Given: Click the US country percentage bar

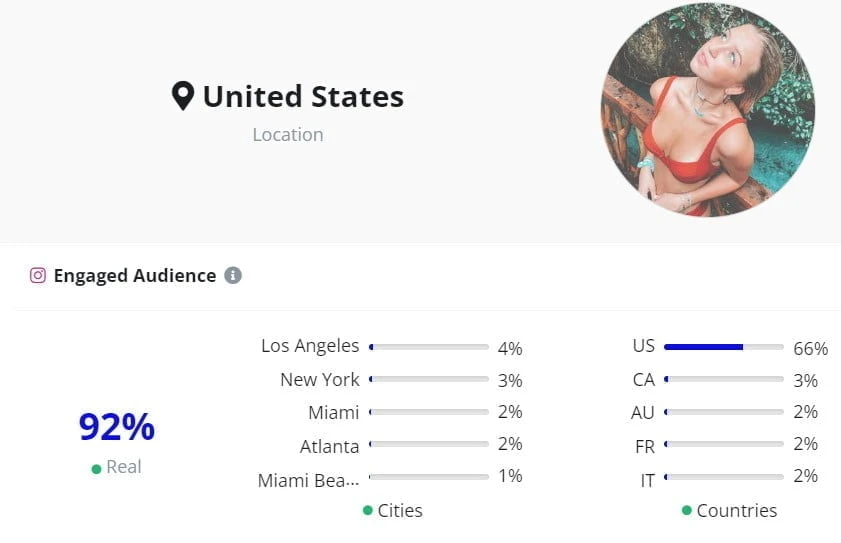Looking at the screenshot, I should click(x=723, y=347).
